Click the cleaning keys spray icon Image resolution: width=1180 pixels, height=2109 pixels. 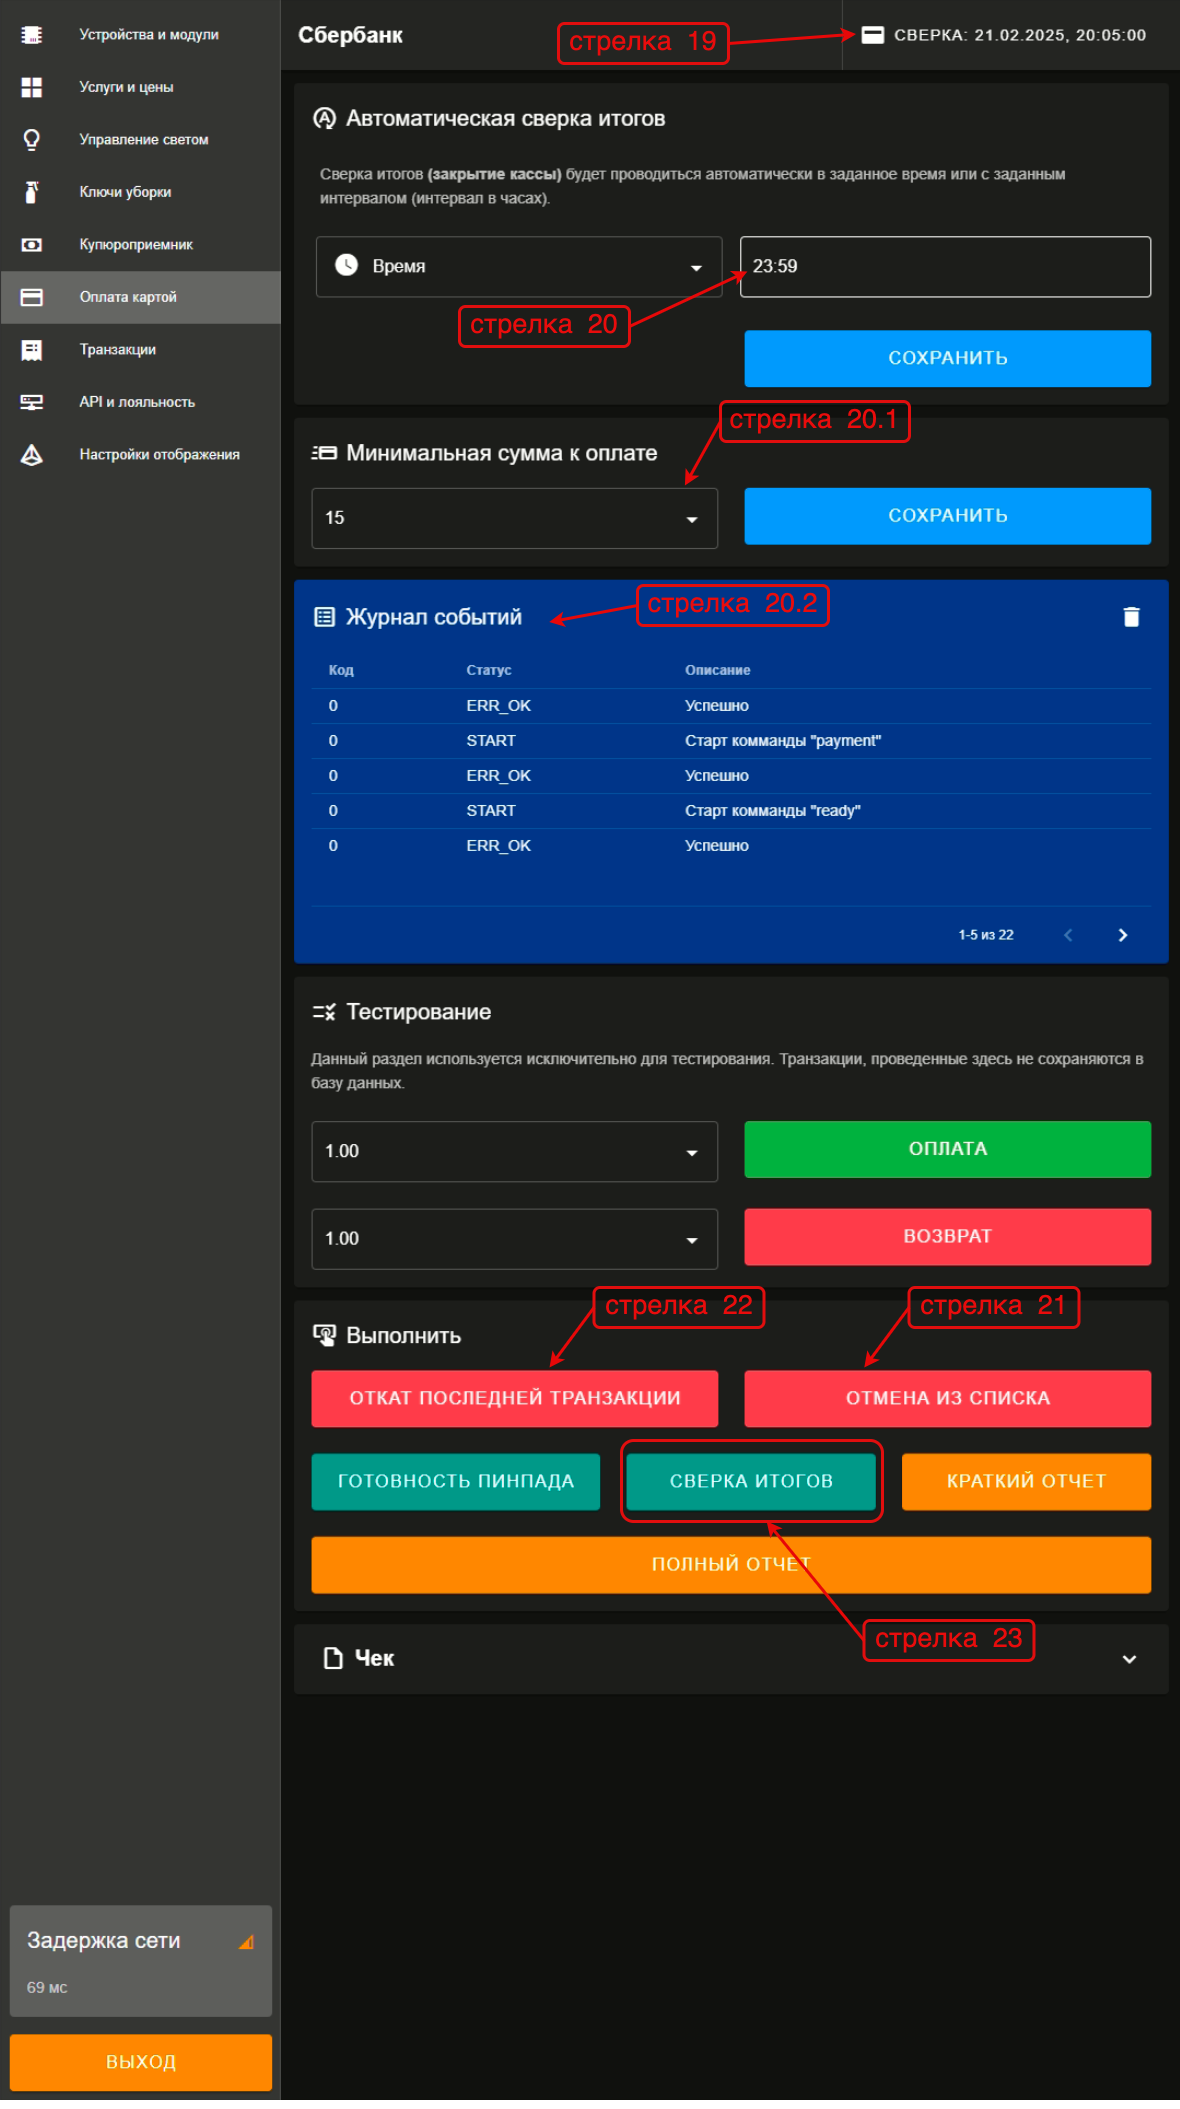click(x=32, y=192)
